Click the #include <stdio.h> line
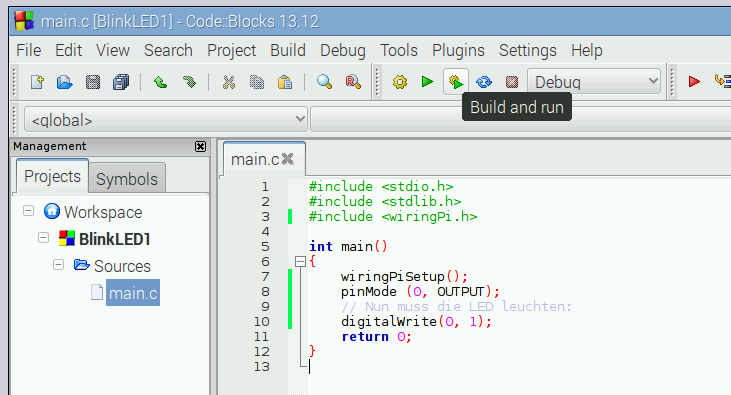 [x=381, y=187]
